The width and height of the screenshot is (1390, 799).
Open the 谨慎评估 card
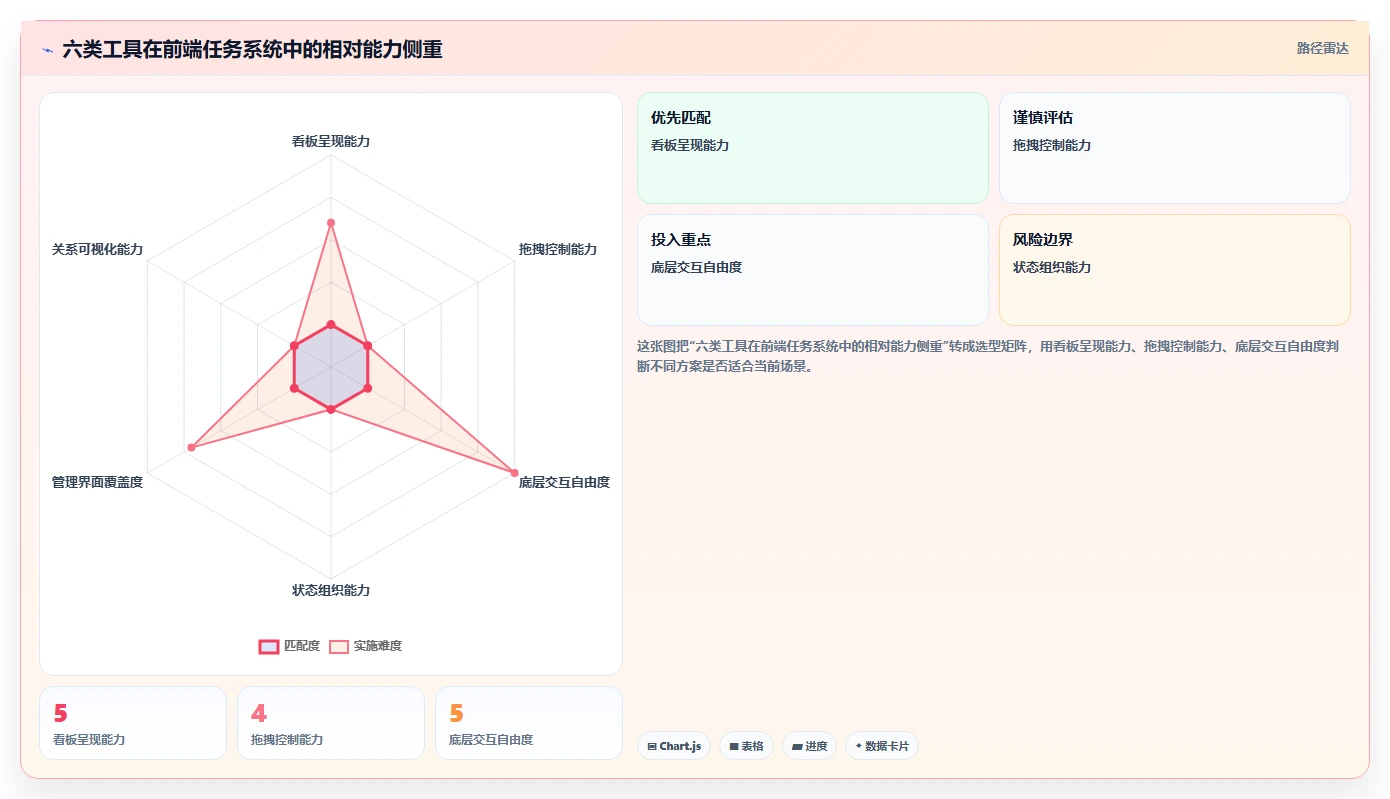pos(1175,148)
